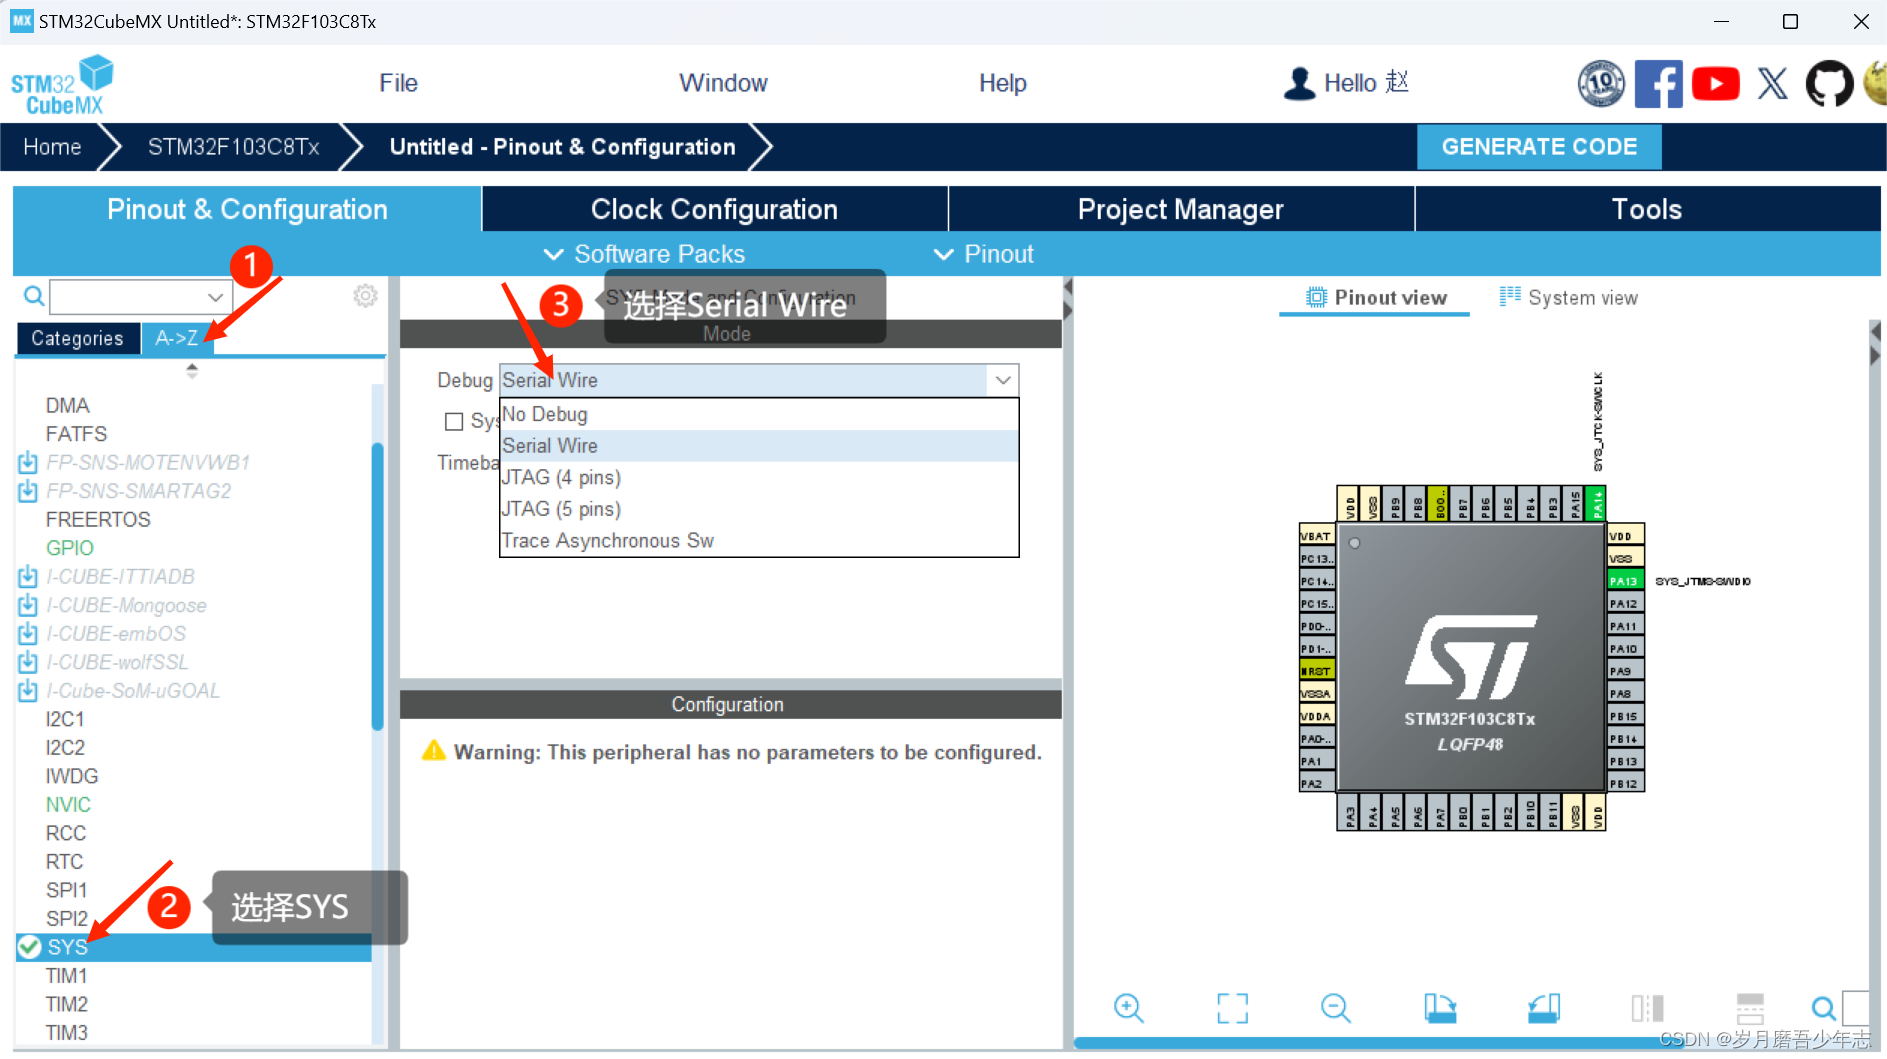
Task: Switch to the Clock Configuration tab
Action: point(714,209)
